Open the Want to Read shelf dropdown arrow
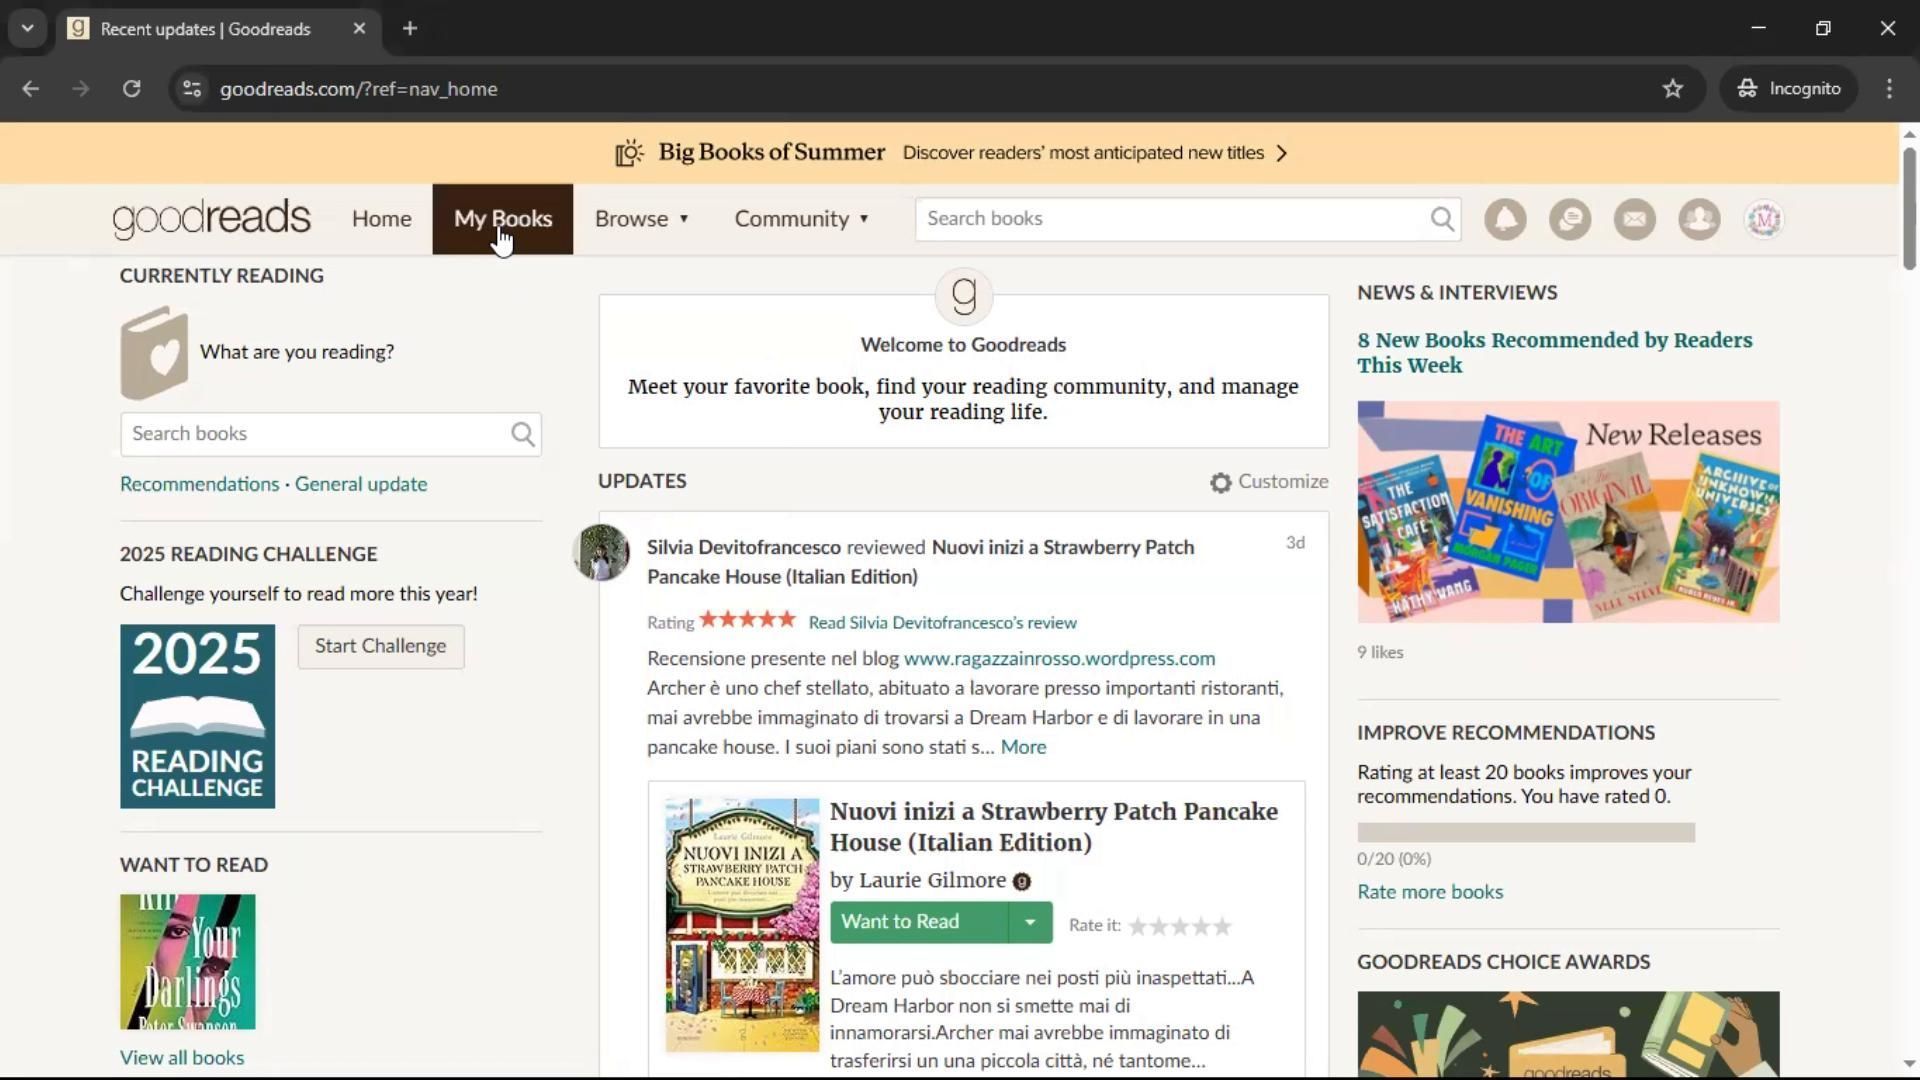This screenshot has width=1920, height=1080. (1030, 922)
